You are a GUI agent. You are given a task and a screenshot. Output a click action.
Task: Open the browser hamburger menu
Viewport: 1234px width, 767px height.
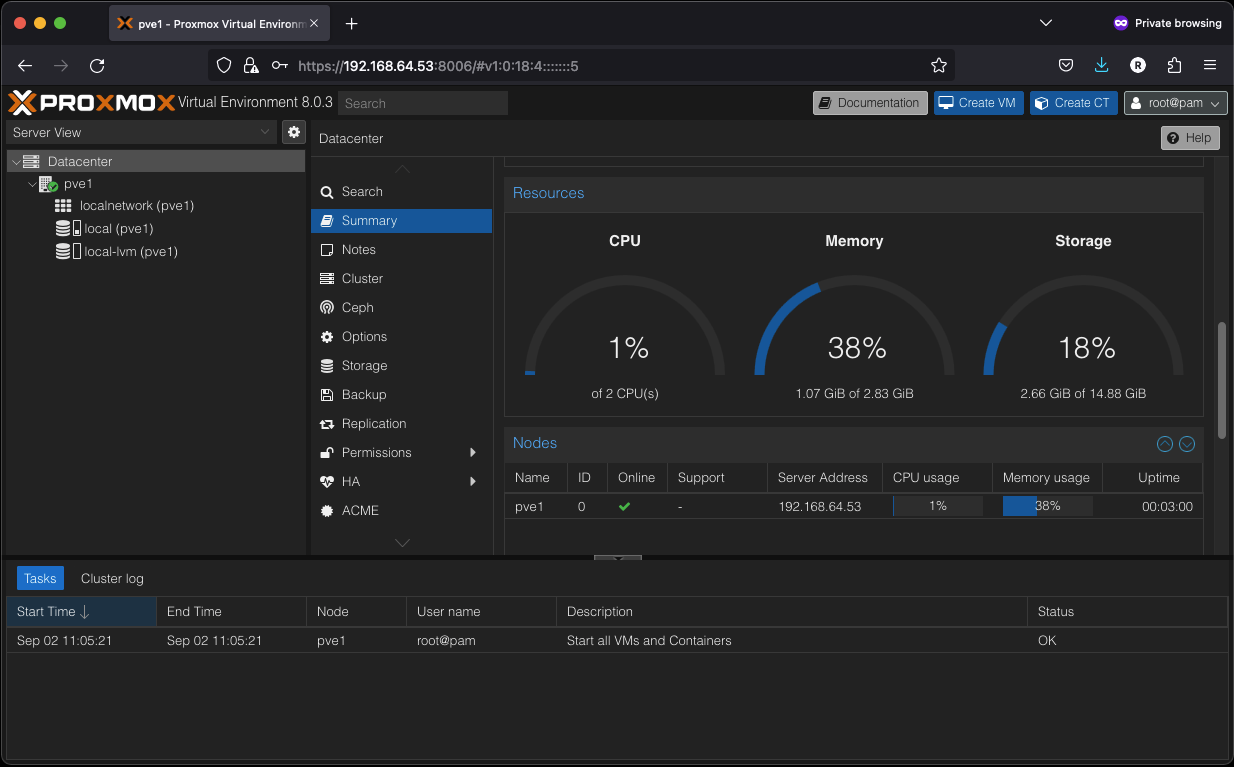(1210, 65)
